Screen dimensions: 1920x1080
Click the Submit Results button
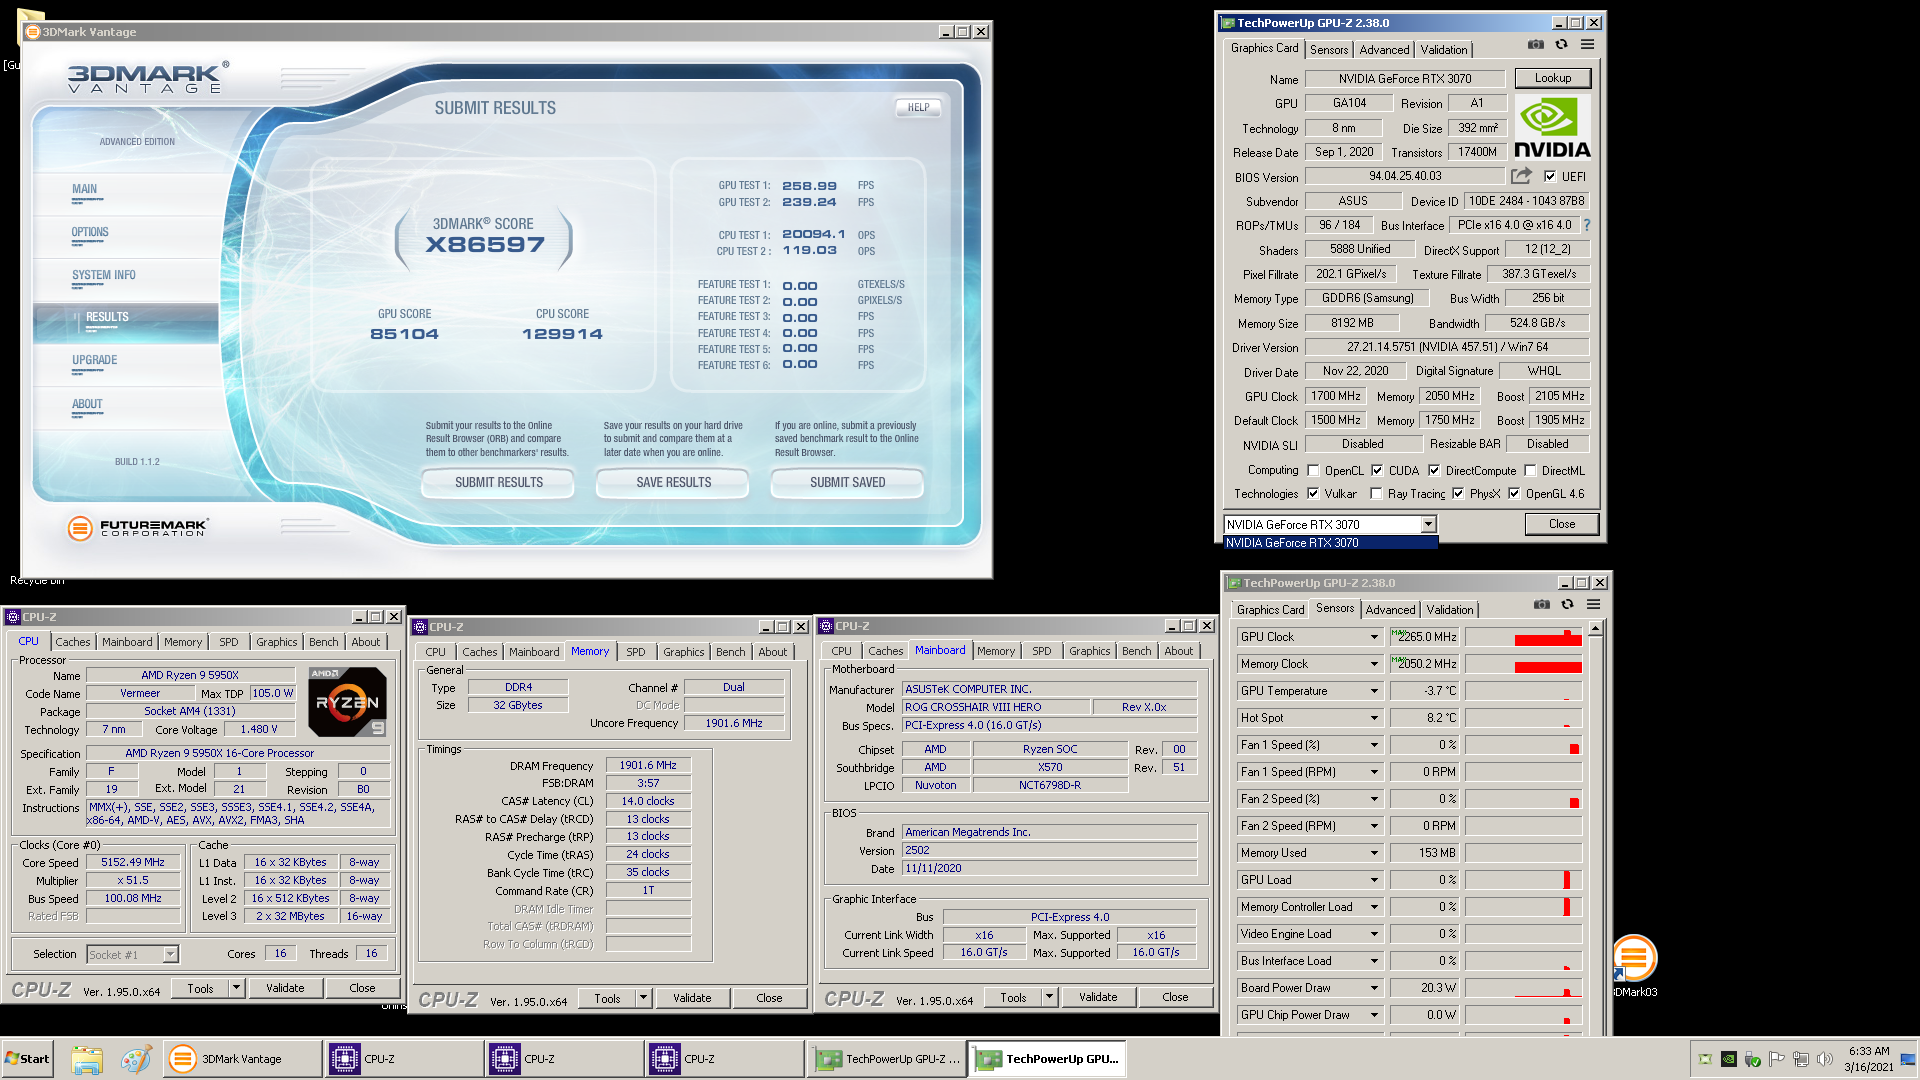498,483
